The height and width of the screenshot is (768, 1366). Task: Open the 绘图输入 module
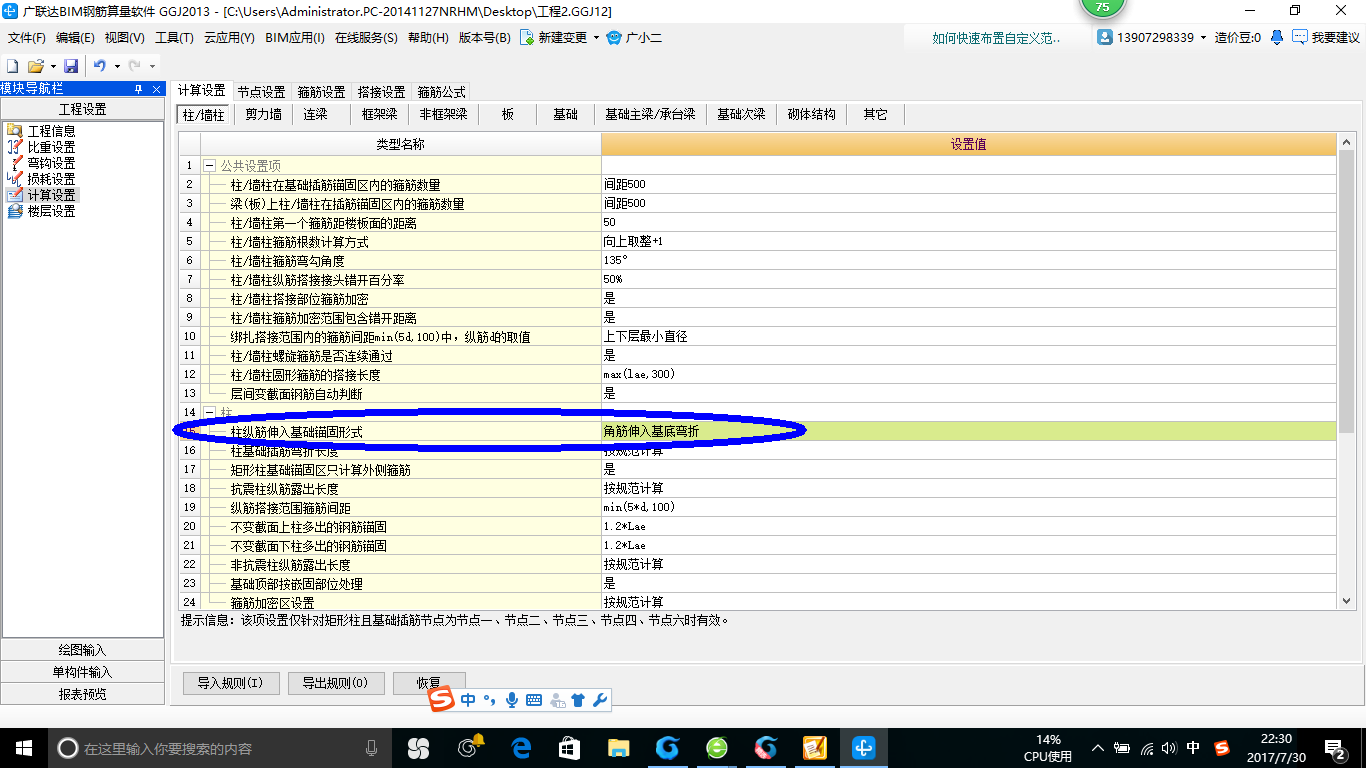pos(83,650)
